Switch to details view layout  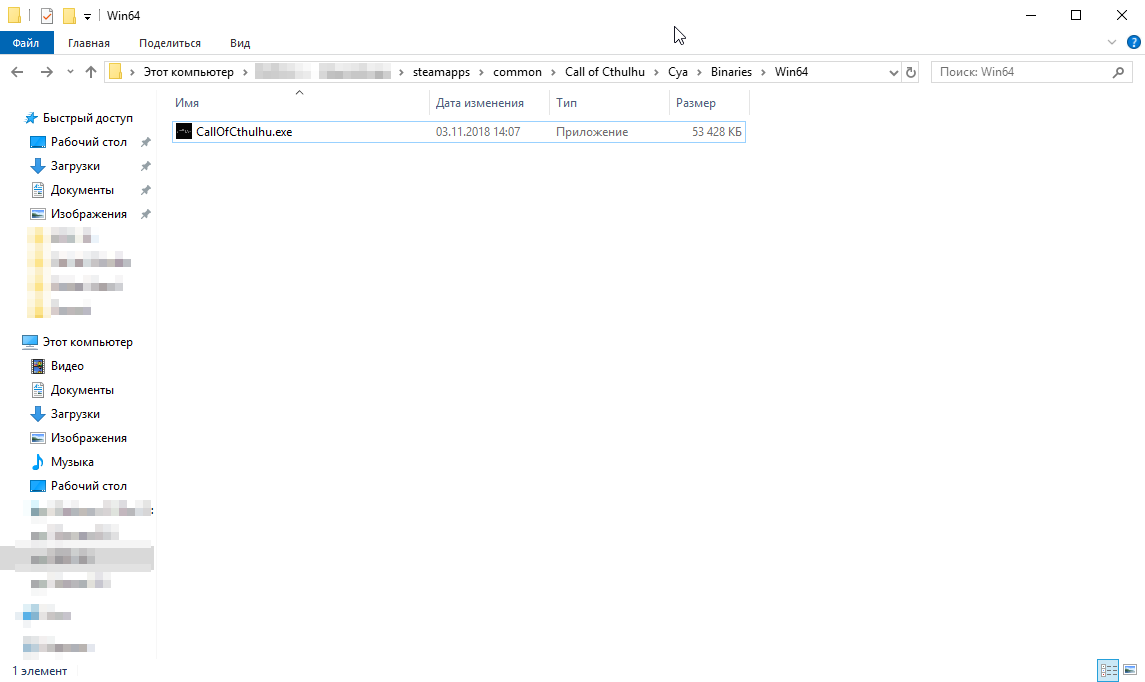[1108, 670]
